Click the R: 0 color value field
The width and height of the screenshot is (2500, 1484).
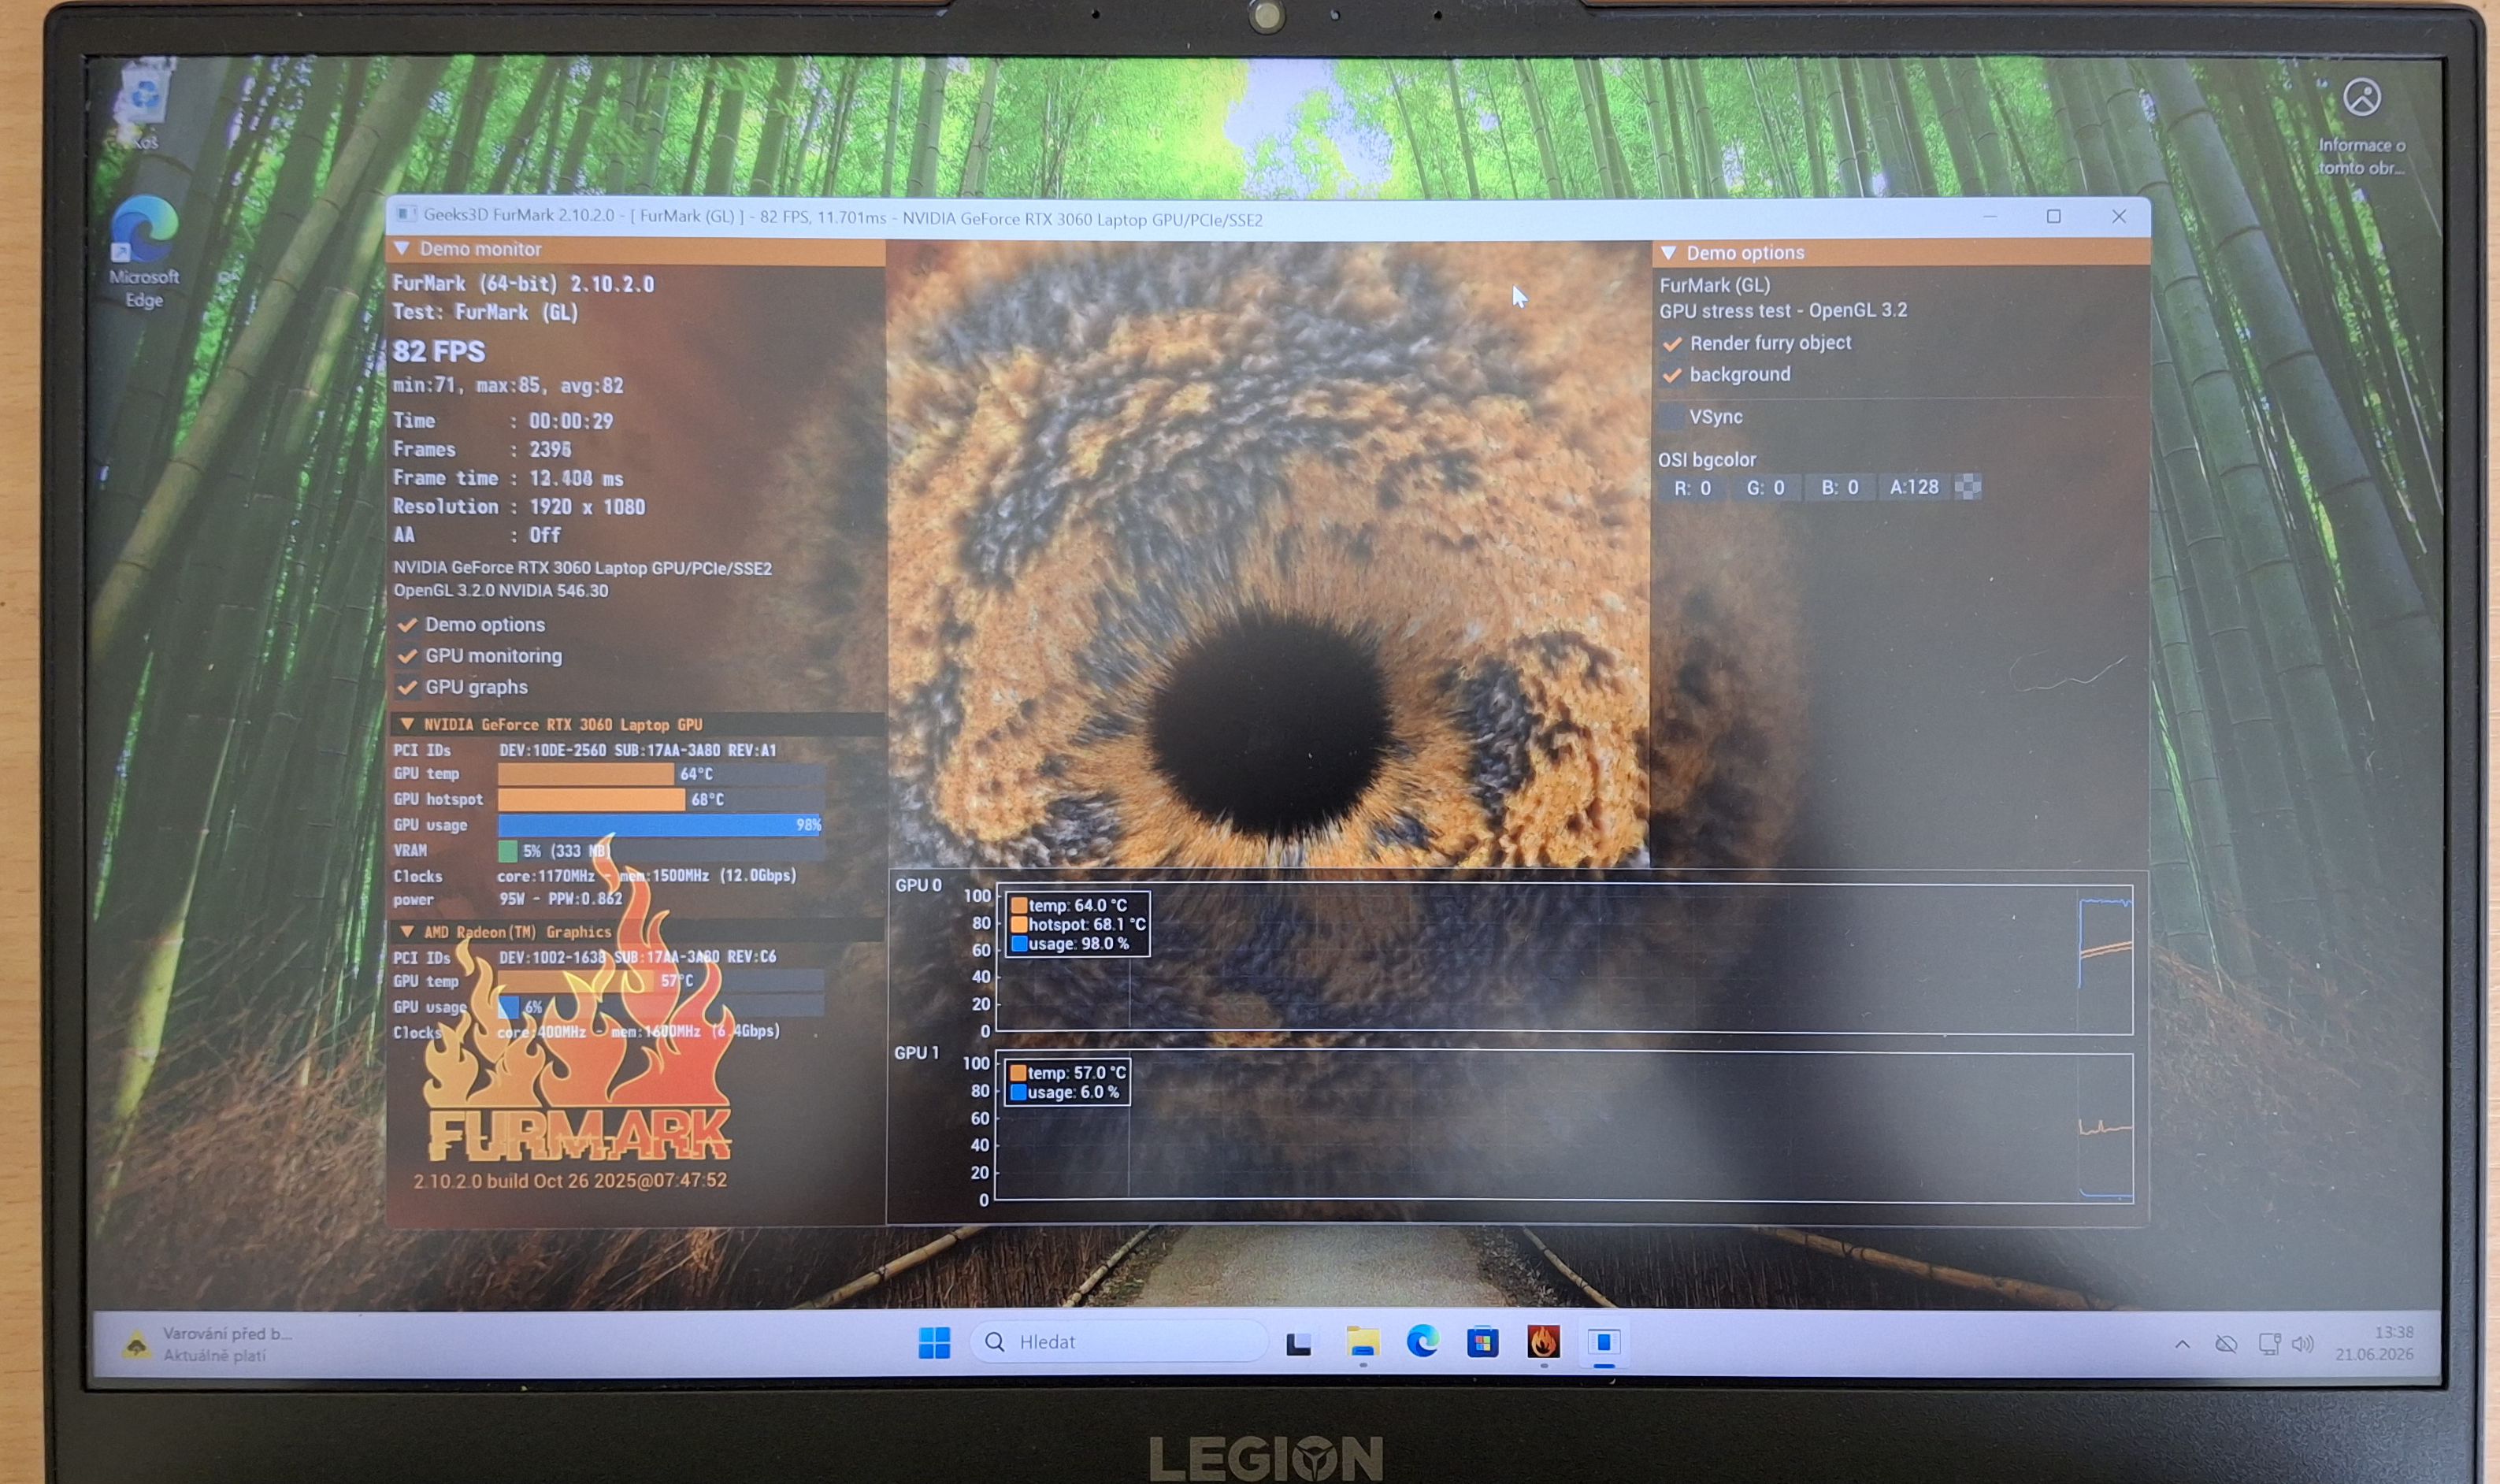click(1692, 488)
